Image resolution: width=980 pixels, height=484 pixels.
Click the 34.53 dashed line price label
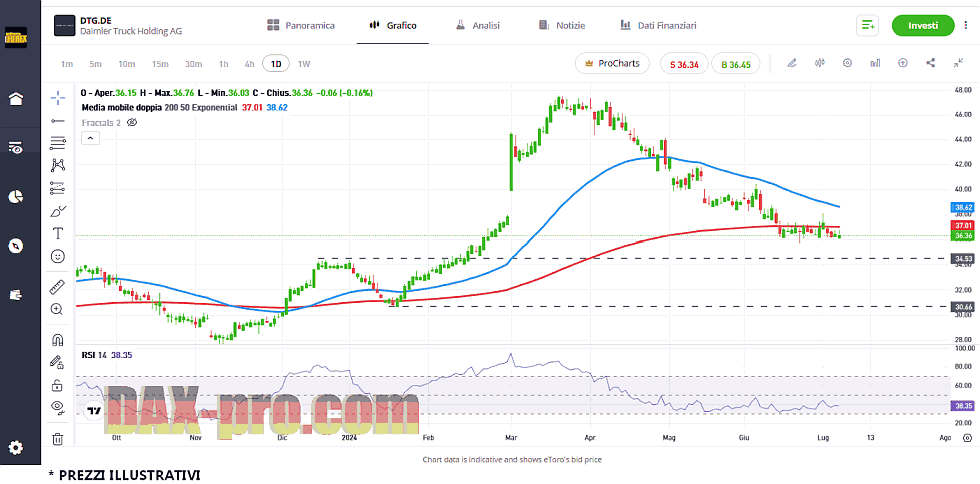point(960,258)
